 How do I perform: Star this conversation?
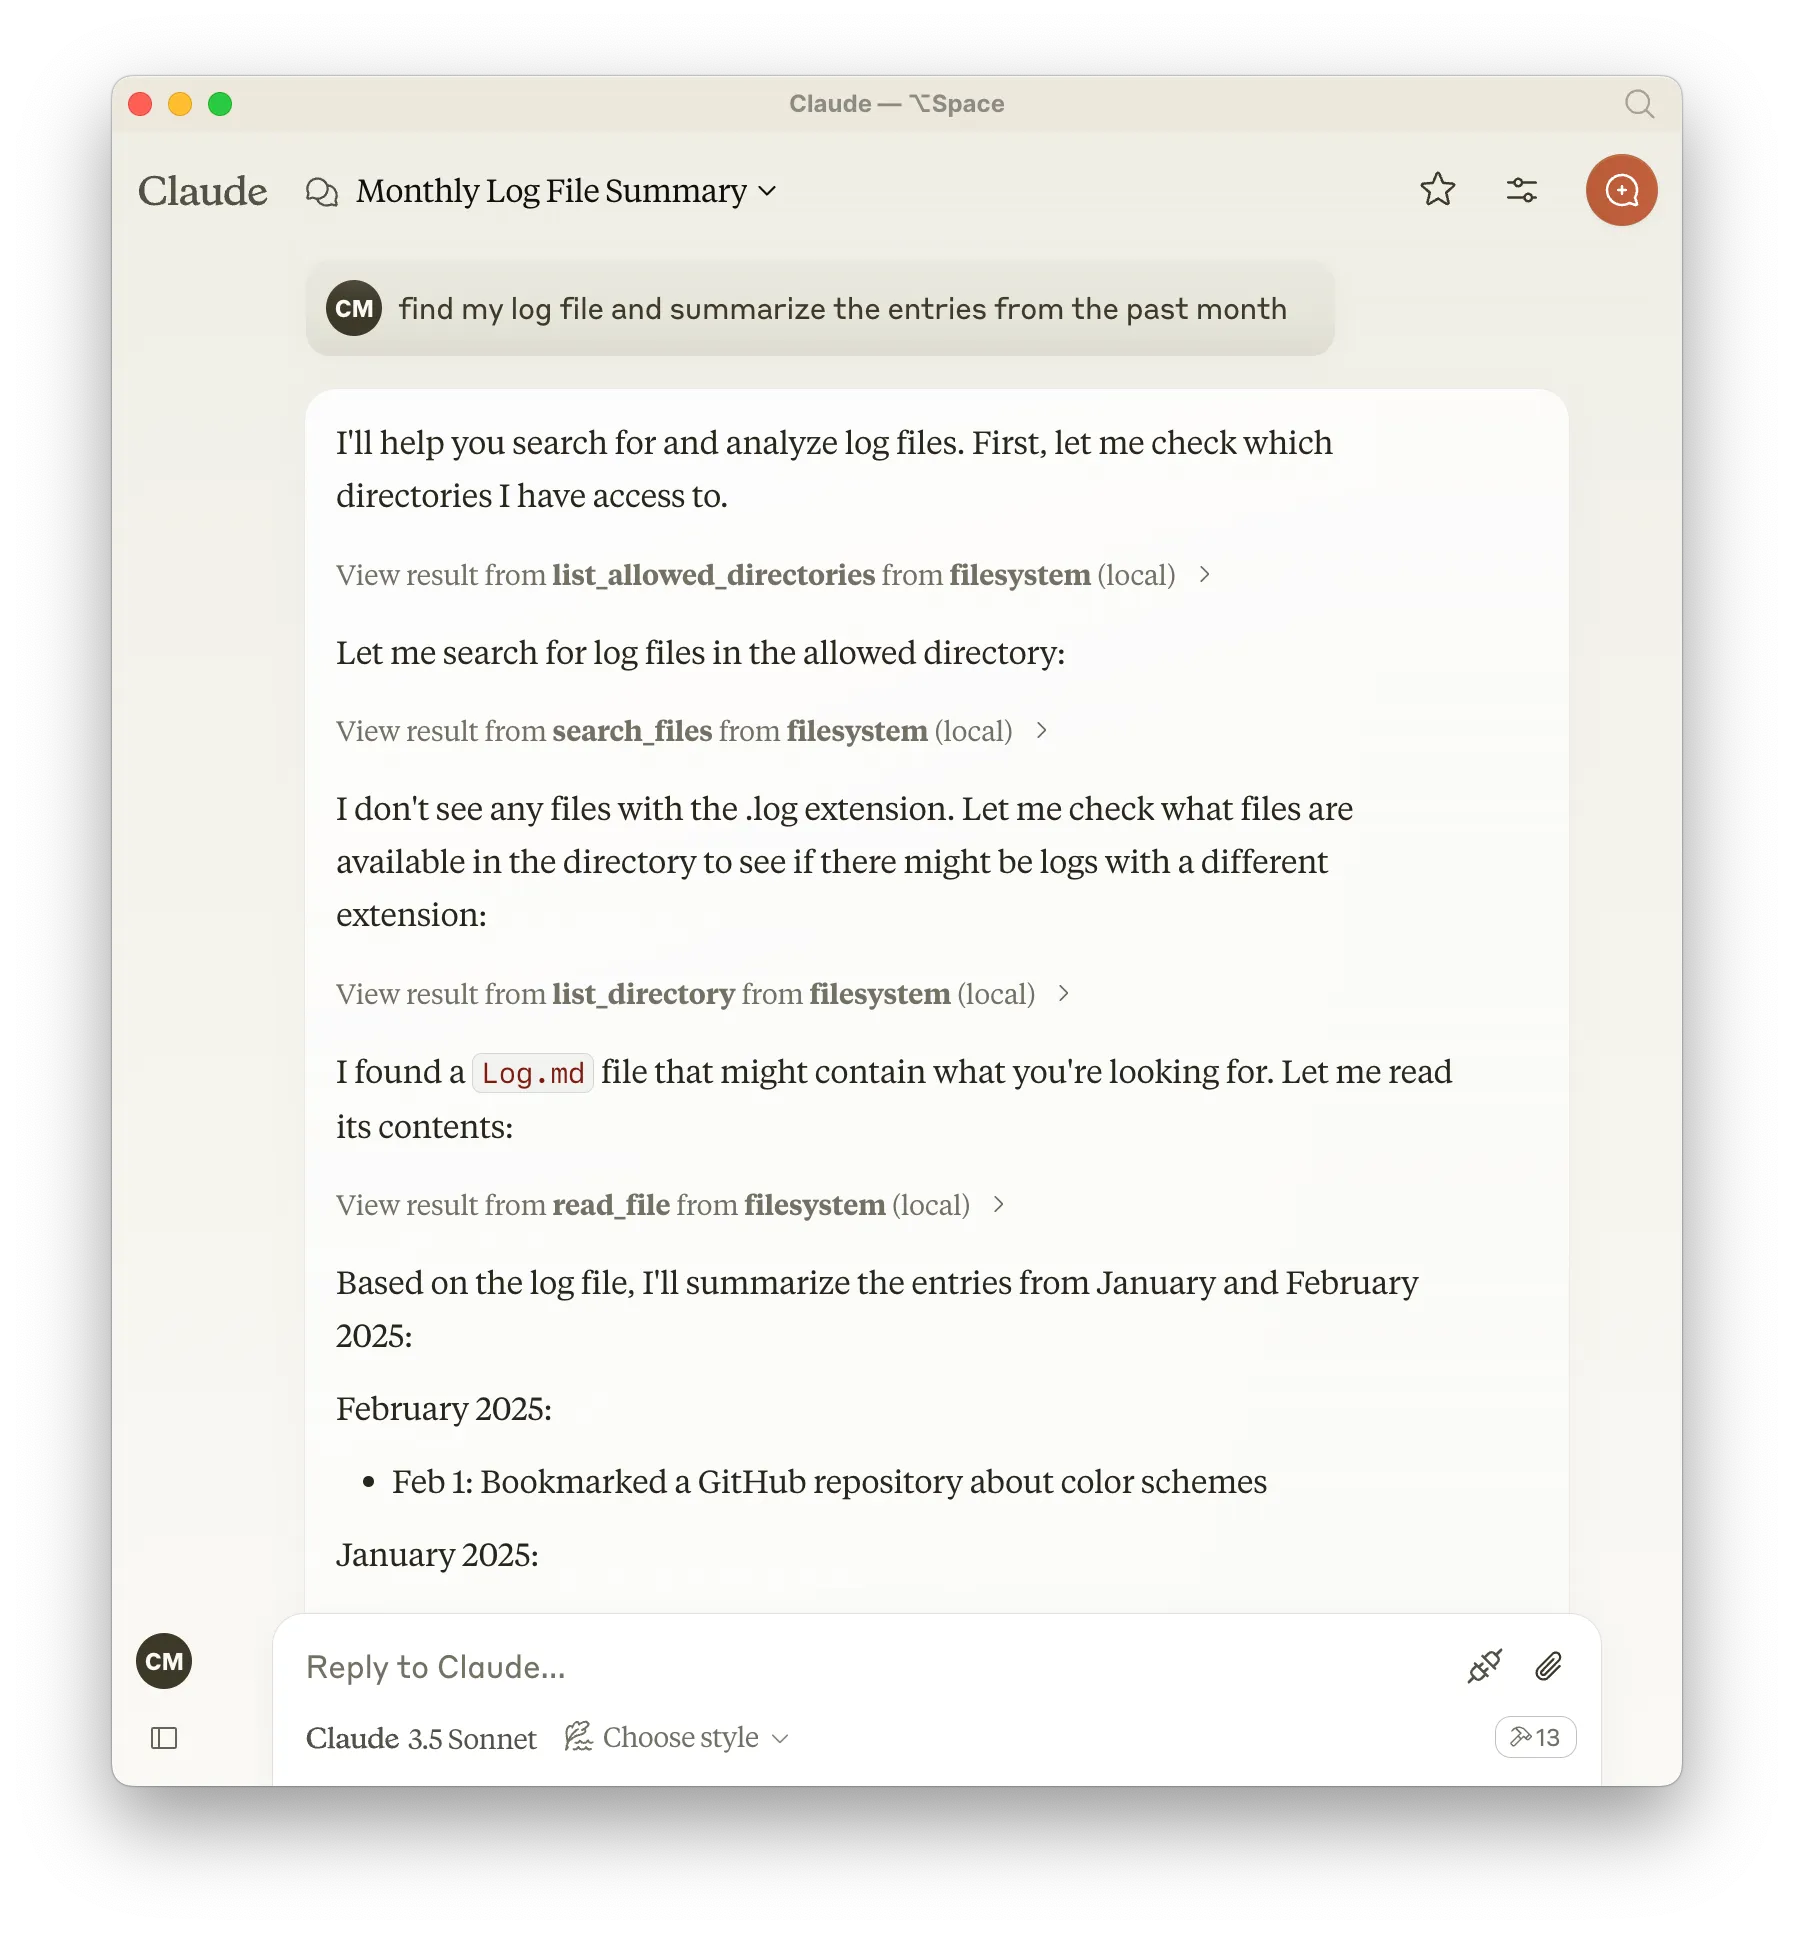(x=1437, y=190)
